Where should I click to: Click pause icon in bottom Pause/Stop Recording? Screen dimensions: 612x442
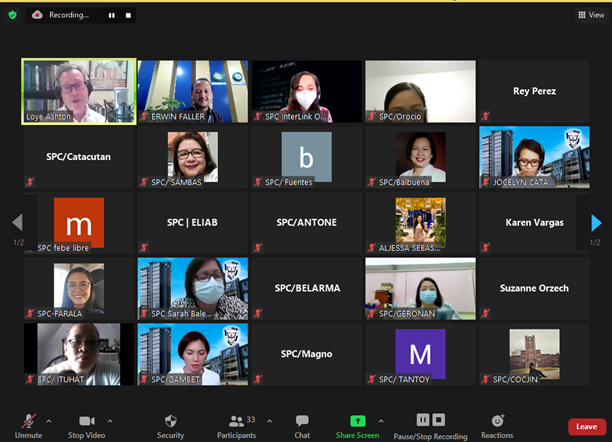[x=423, y=420]
